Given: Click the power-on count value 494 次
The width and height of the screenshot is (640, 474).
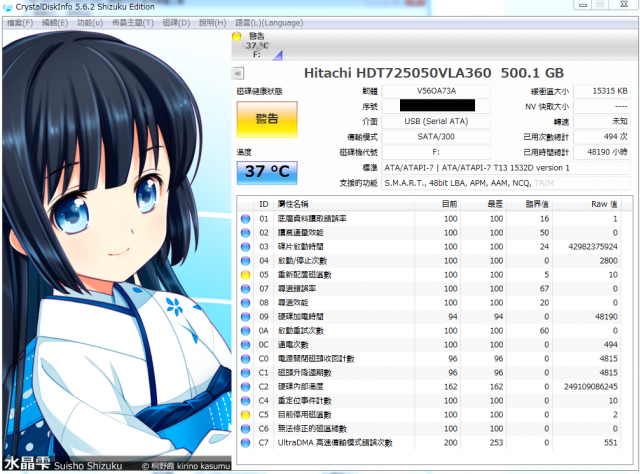Looking at the screenshot, I should tap(602, 137).
